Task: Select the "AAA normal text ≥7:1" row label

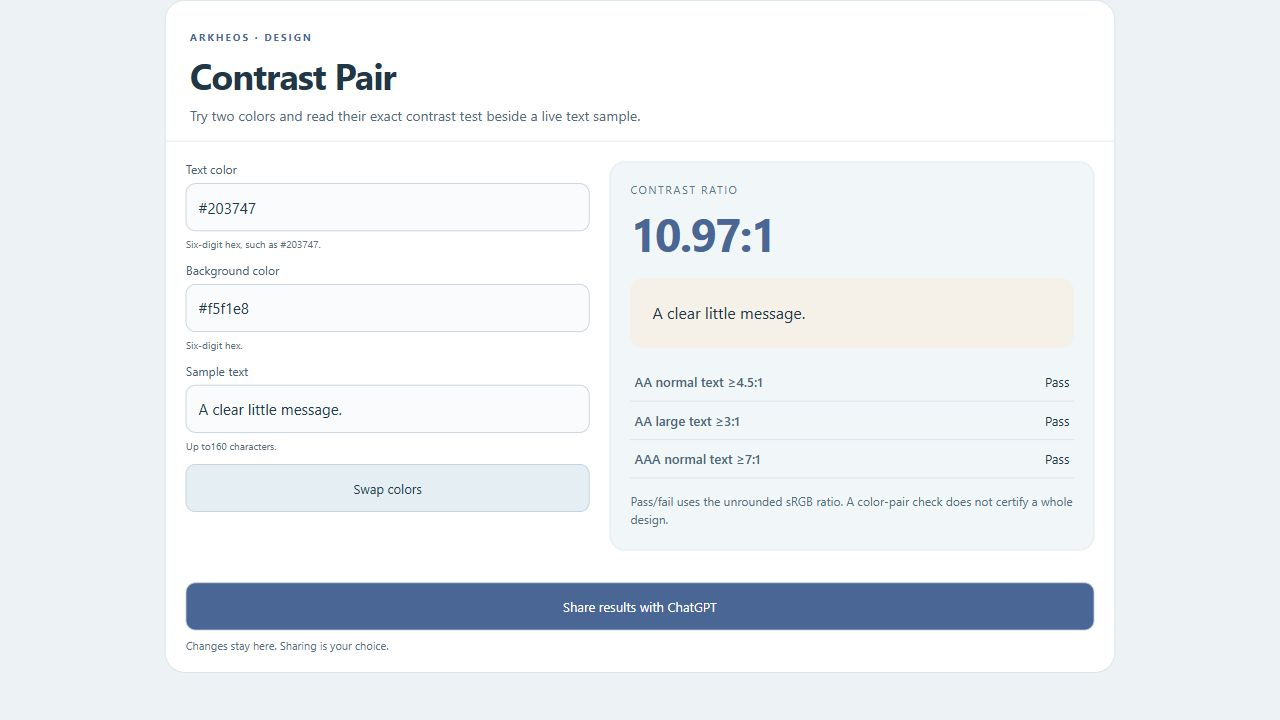Action: click(x=698, y=459)
